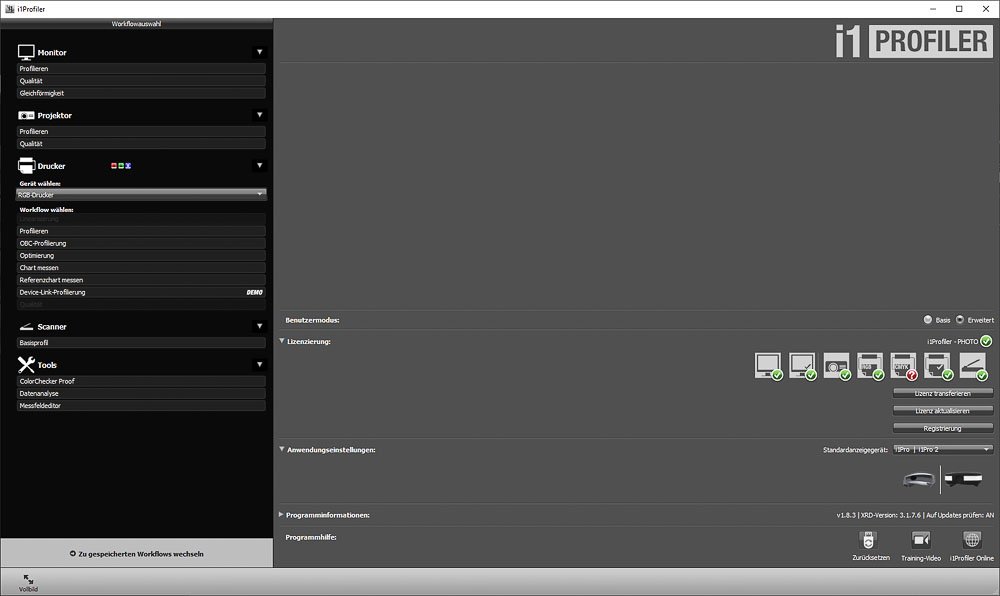This screenshot has height=596, width=1000.
Task: Collapse the Anwendungseinstellungen section triangle
Action: pyautogui.click(x=282, y=449)
